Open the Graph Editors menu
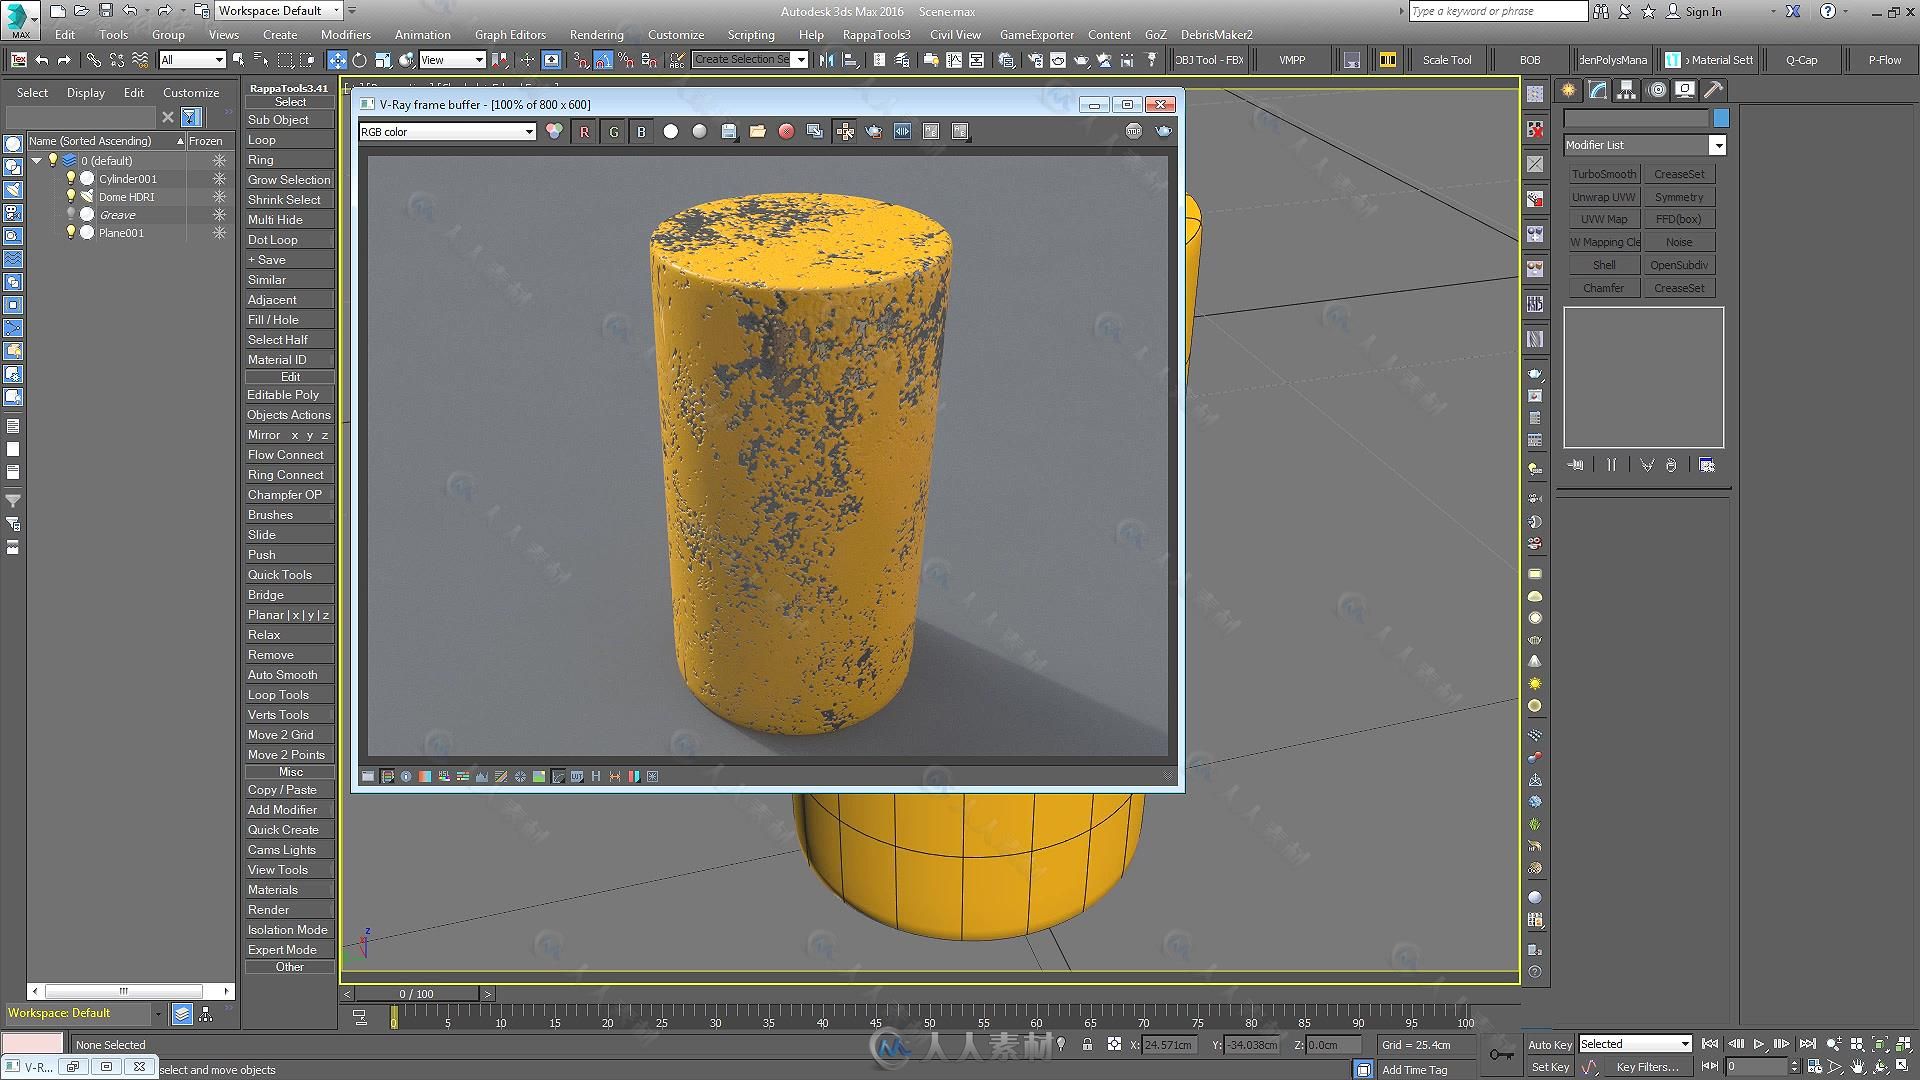Viewport: 1920px width, 1080px height. click(x=506, y=33)
